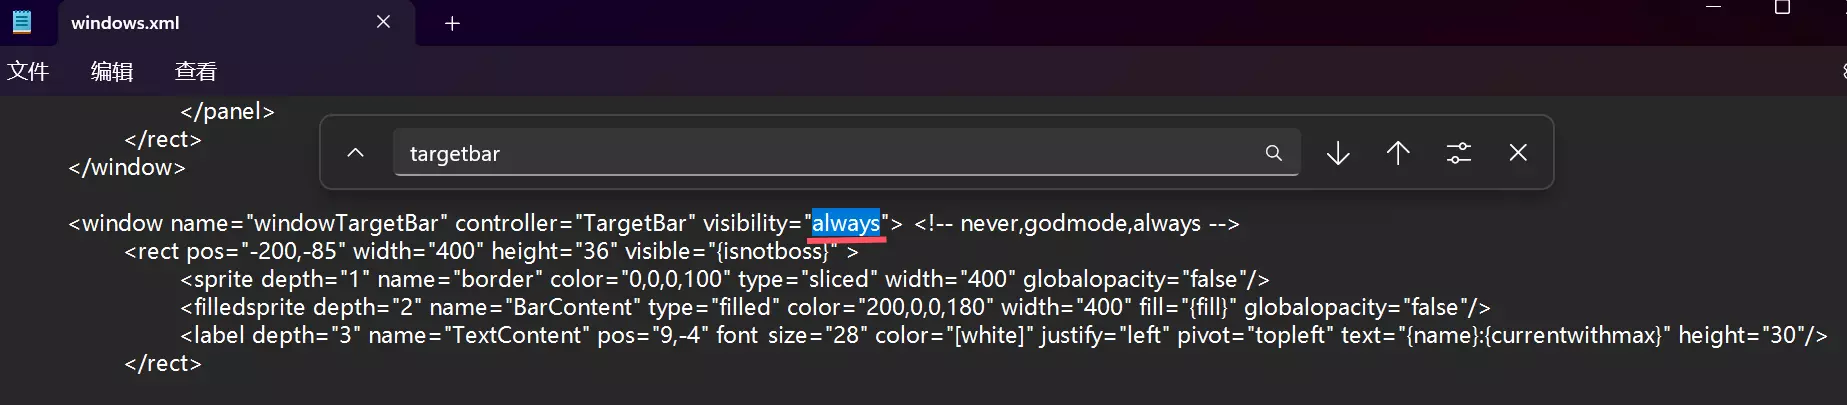
Task: Click the closing panel tag text
Action: 227,111
